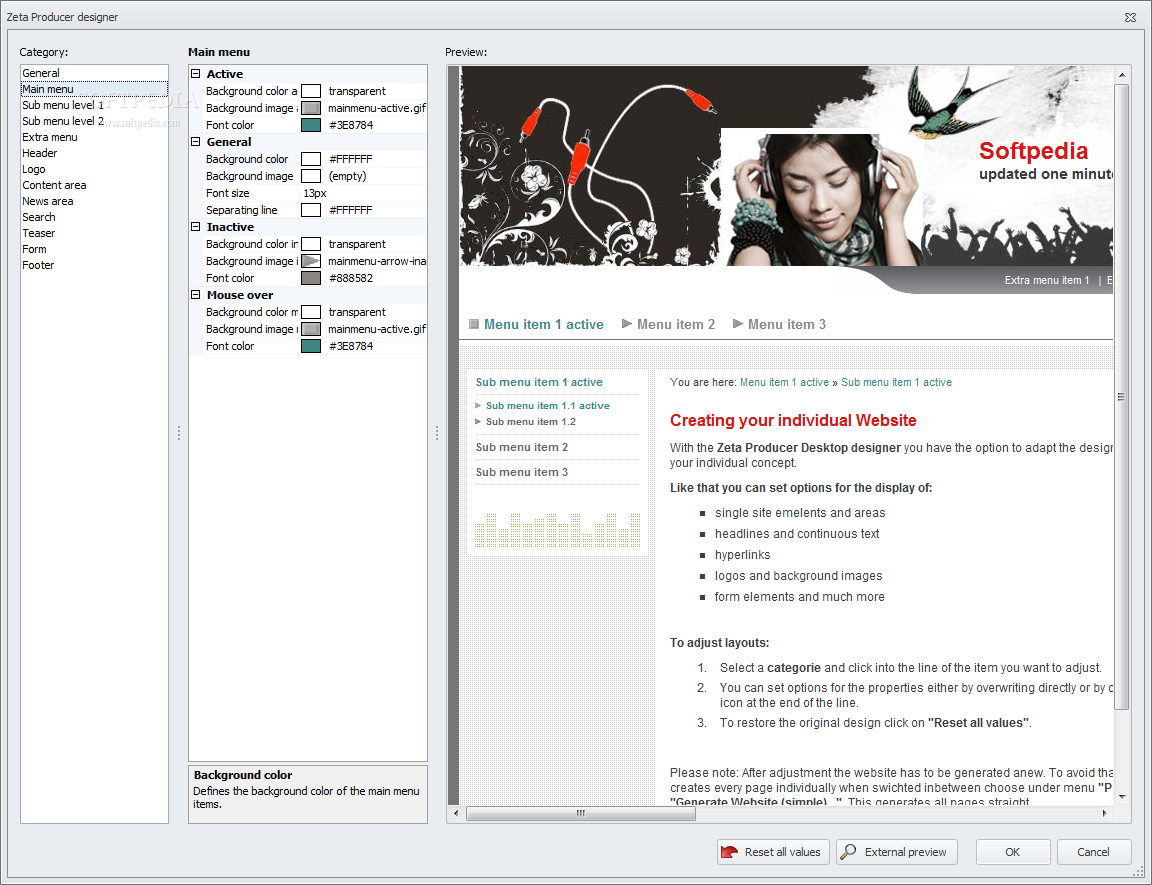
Task: Select Form category
Action: click(x=94, y=249)
